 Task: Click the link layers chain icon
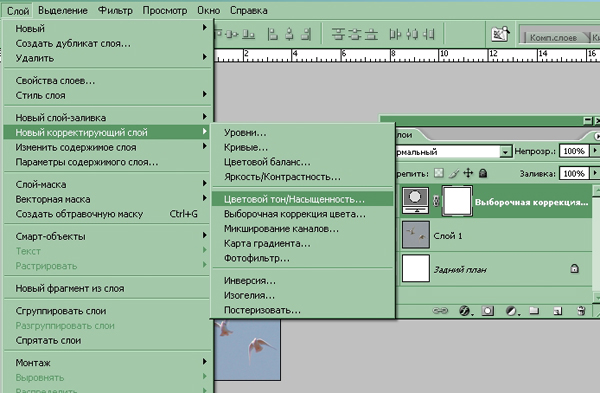[440, 311]
